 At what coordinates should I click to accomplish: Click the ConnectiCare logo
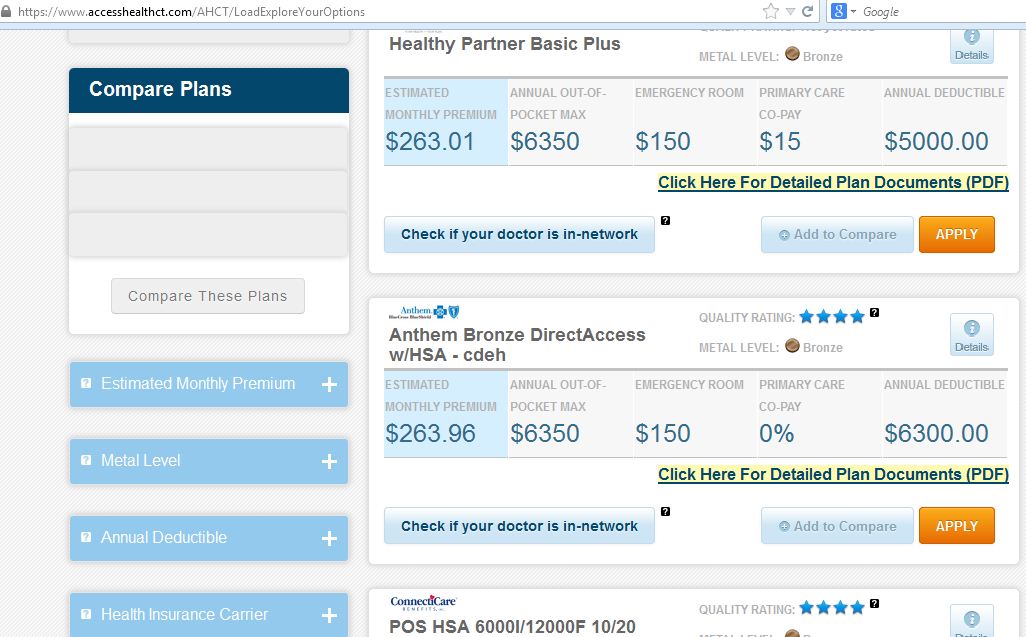click(423, 603)
